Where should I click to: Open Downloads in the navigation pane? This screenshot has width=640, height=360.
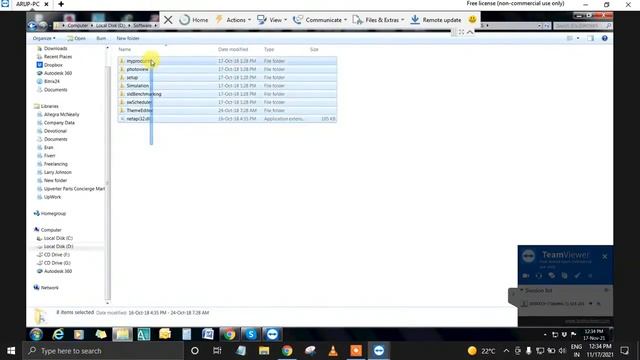pyautogui.click(x=55, y=48)
